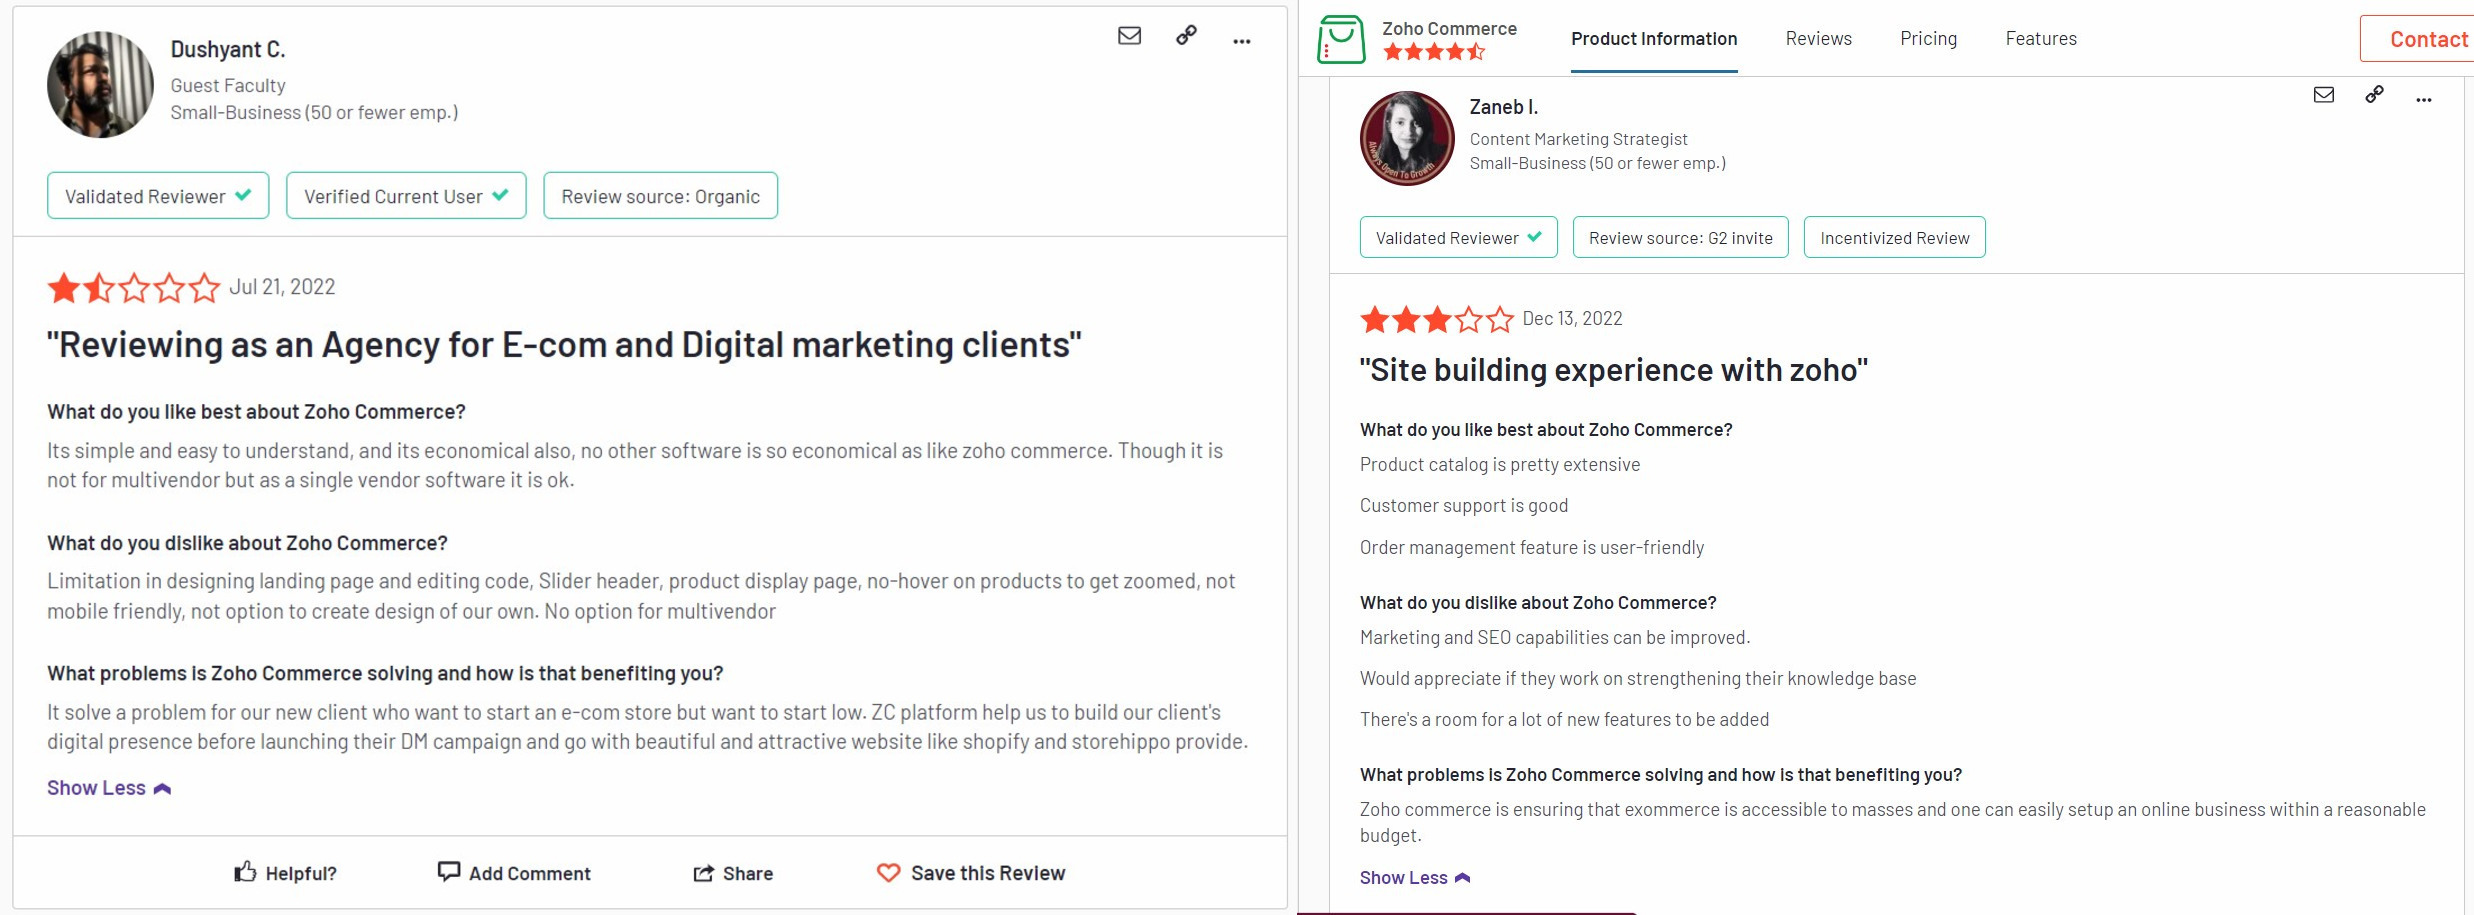Viewport: 2474px width, 915px height.
Task: Copy a shareable link to Zaneb's review
Action: click(2374, 96)
